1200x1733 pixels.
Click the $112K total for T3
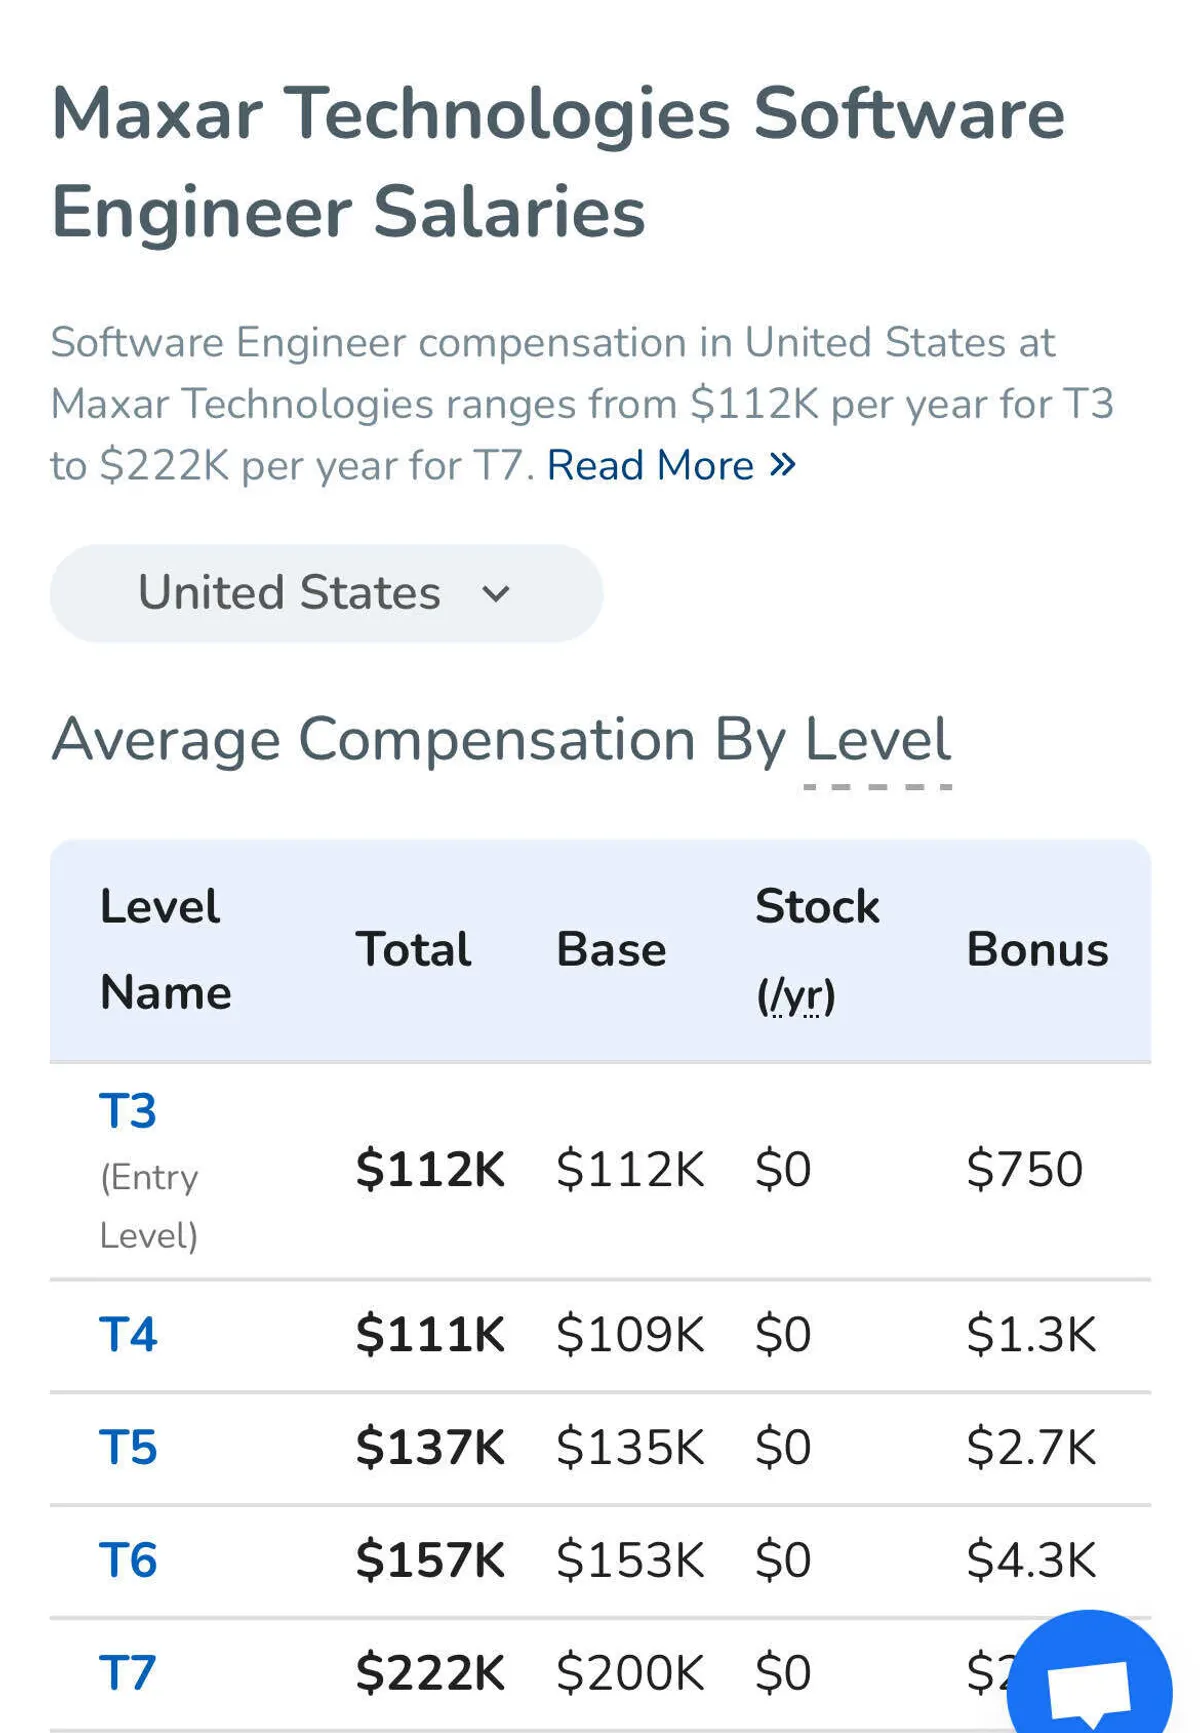click(430, 1169)
